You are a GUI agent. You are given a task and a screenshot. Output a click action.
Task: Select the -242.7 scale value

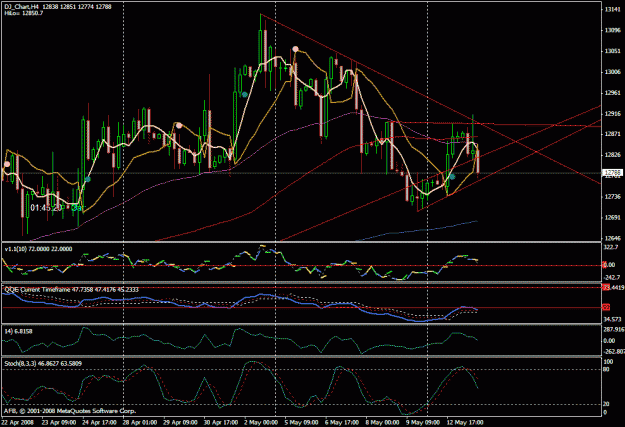611,277
